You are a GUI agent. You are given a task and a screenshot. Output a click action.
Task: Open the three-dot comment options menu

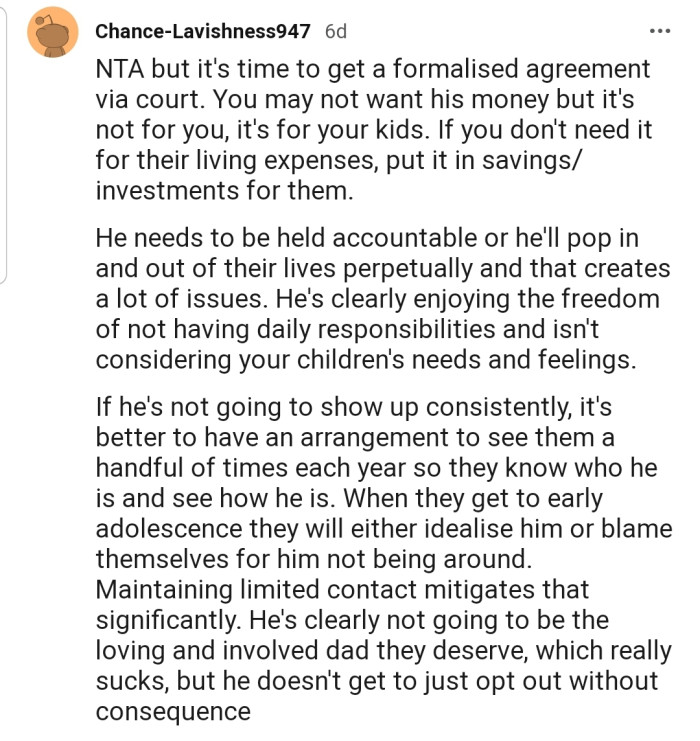[660, 31]
